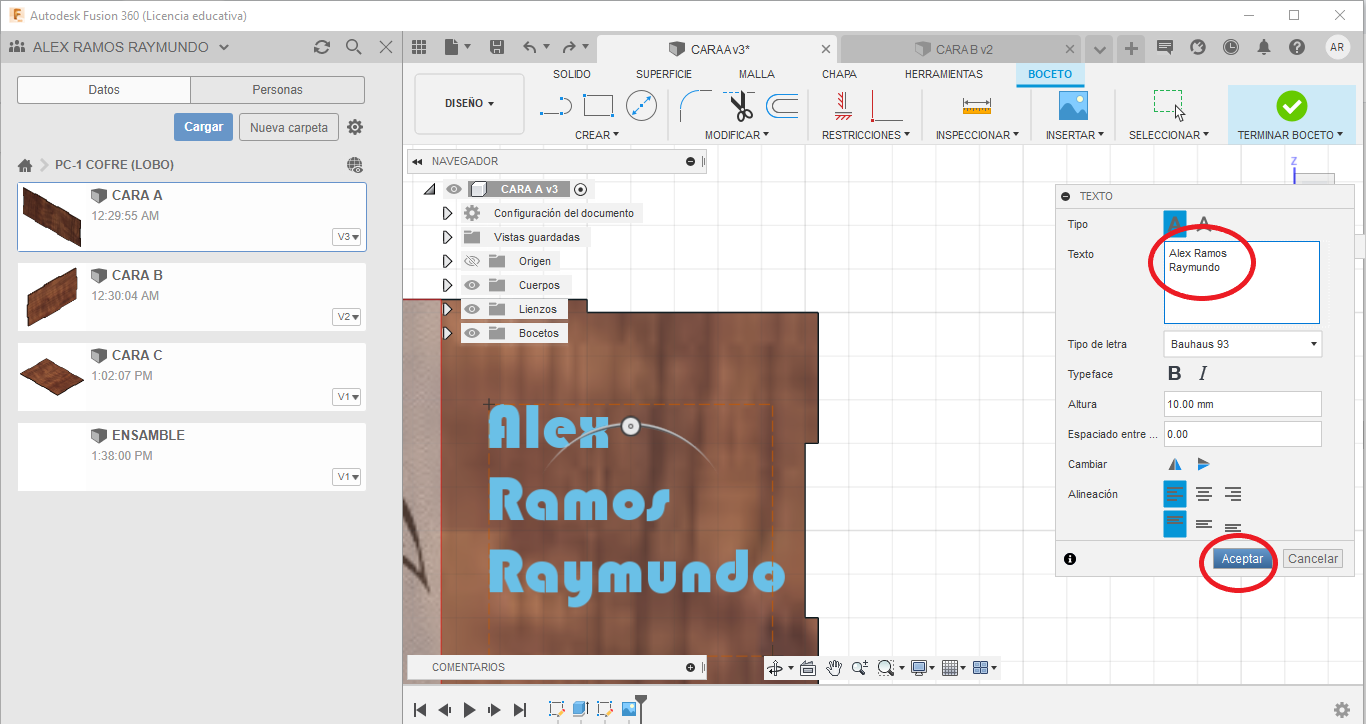
Task: Click the Insert image icon
Action: pos(1073,105)
